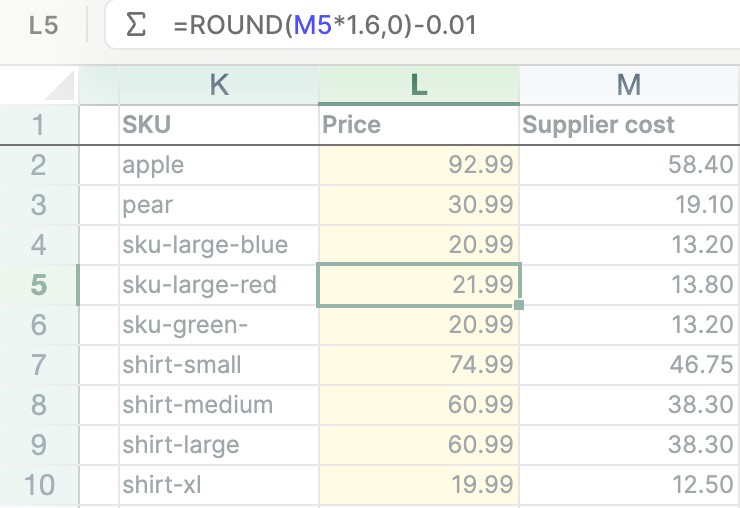Select column L header

(x=419, y=85)
